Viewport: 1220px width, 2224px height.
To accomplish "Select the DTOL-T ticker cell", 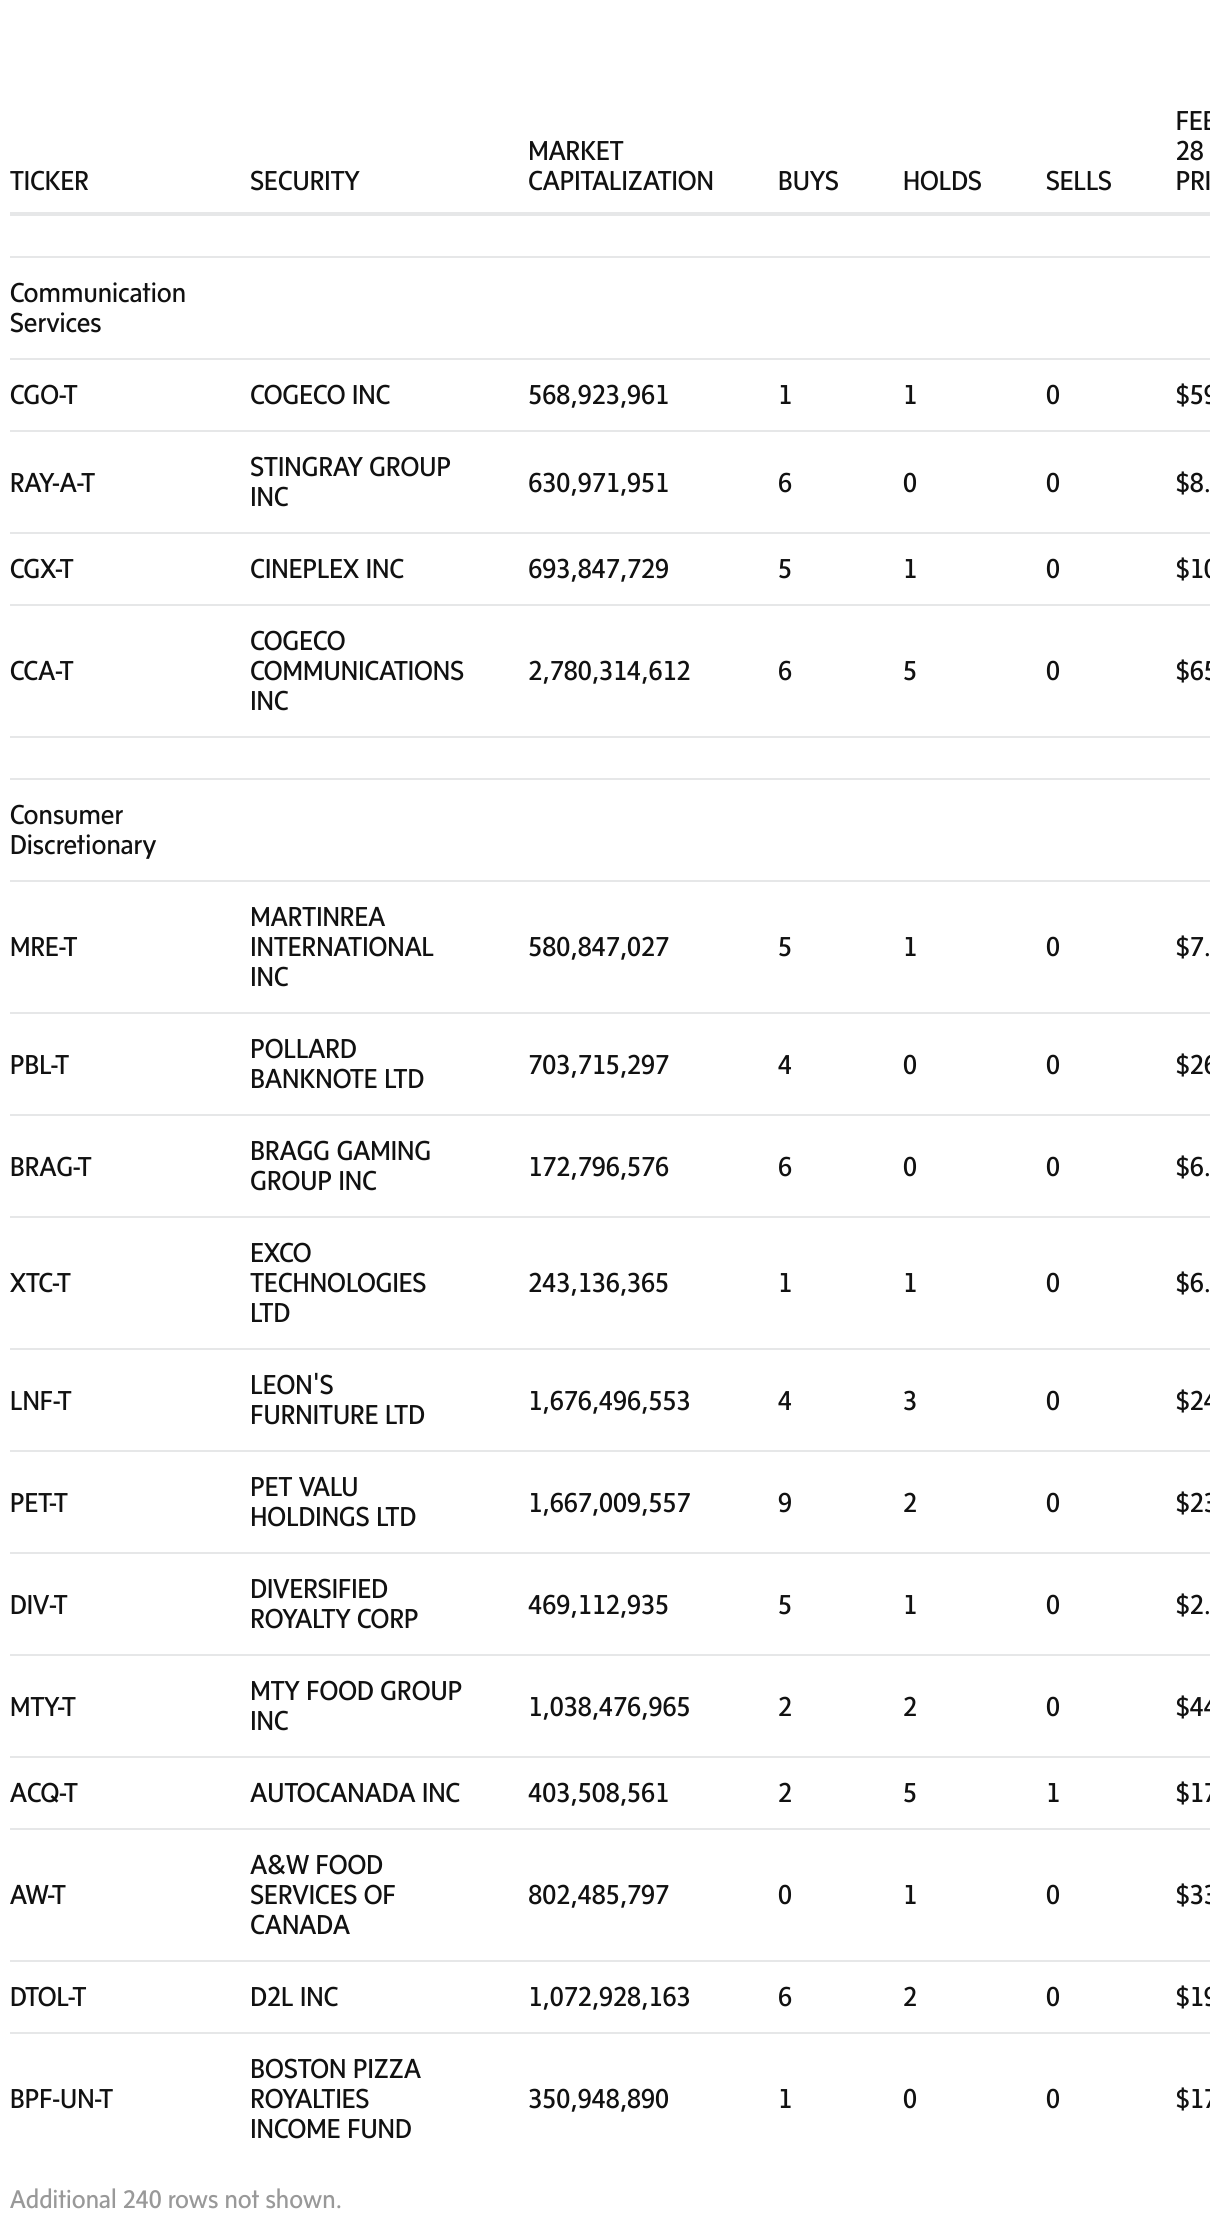I will [48, 1997].
